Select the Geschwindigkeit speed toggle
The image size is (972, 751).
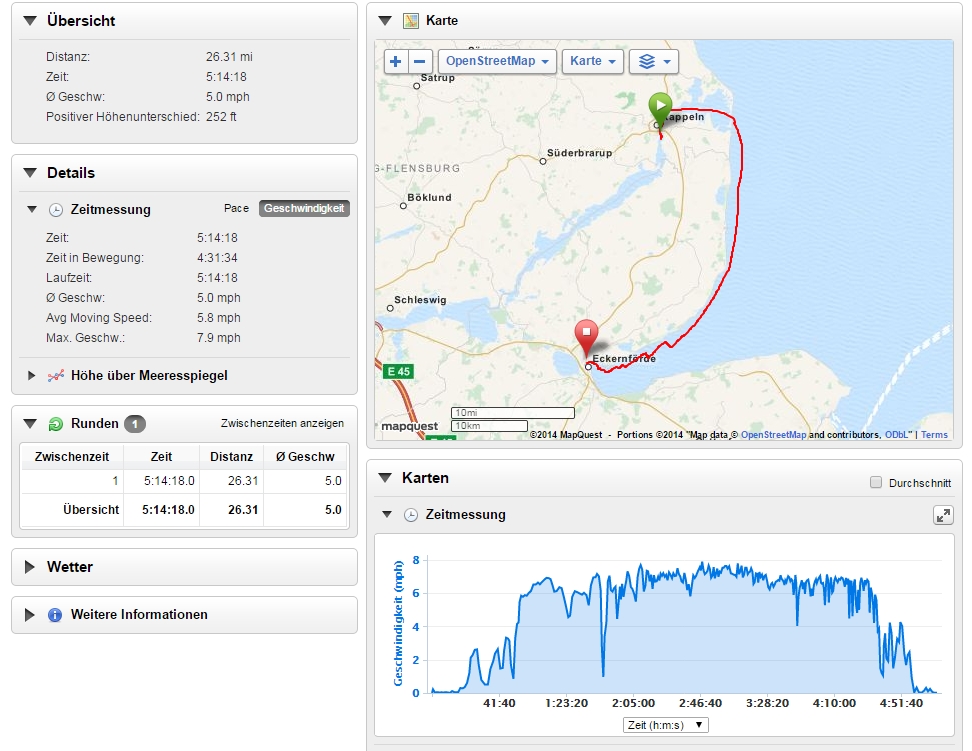pyautogui.click(x=304, y=209)
